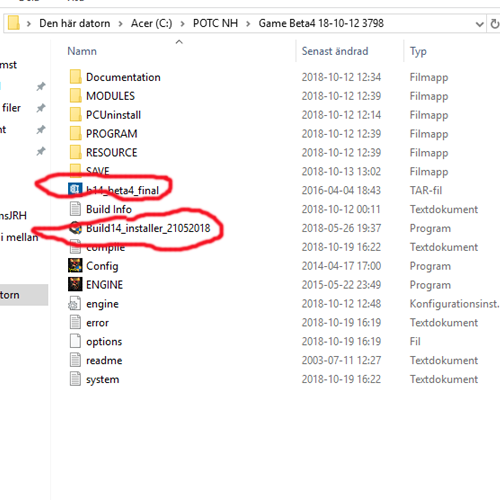500x500 pixels.
Task: Select the file name 'PCUninstall'
Action: coord(113,115)
